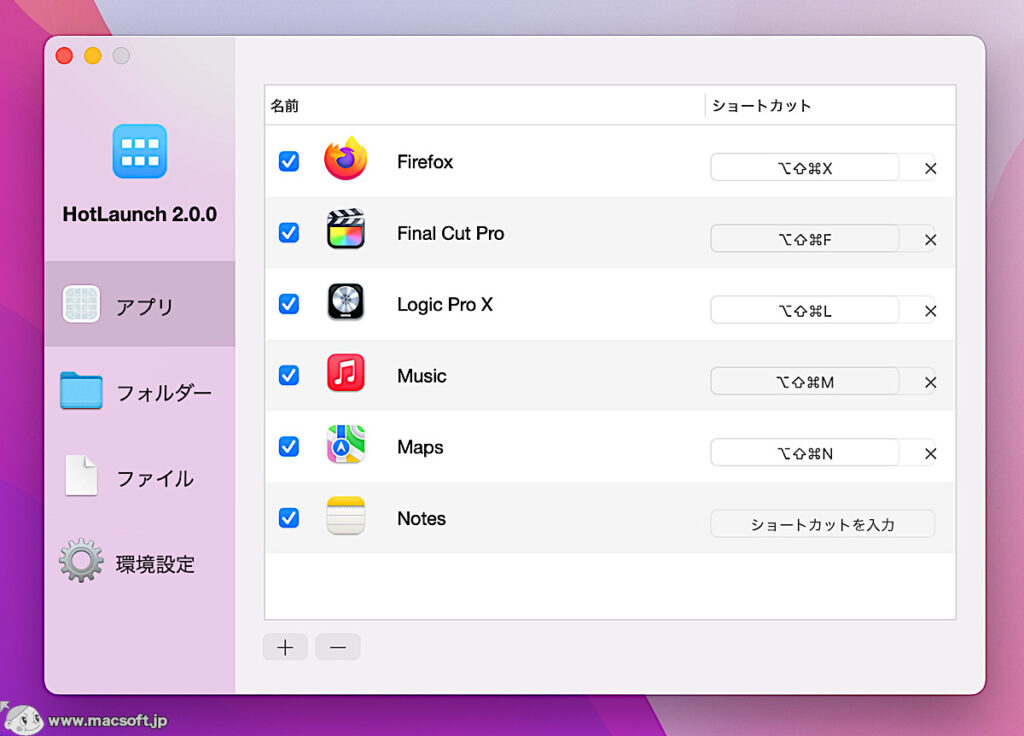This screenshot has height=736, width=1024.
Task: Add an app with the plus button
Action: [x=285, y=647]
